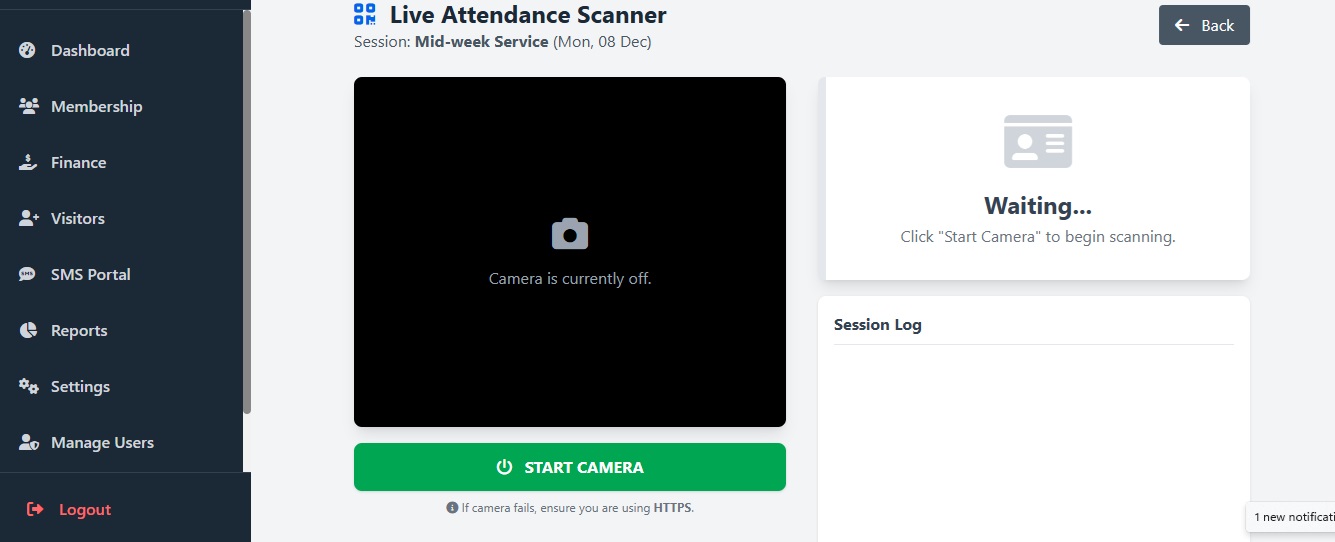Click the camera icon in video preview

[x=570, y=234]
